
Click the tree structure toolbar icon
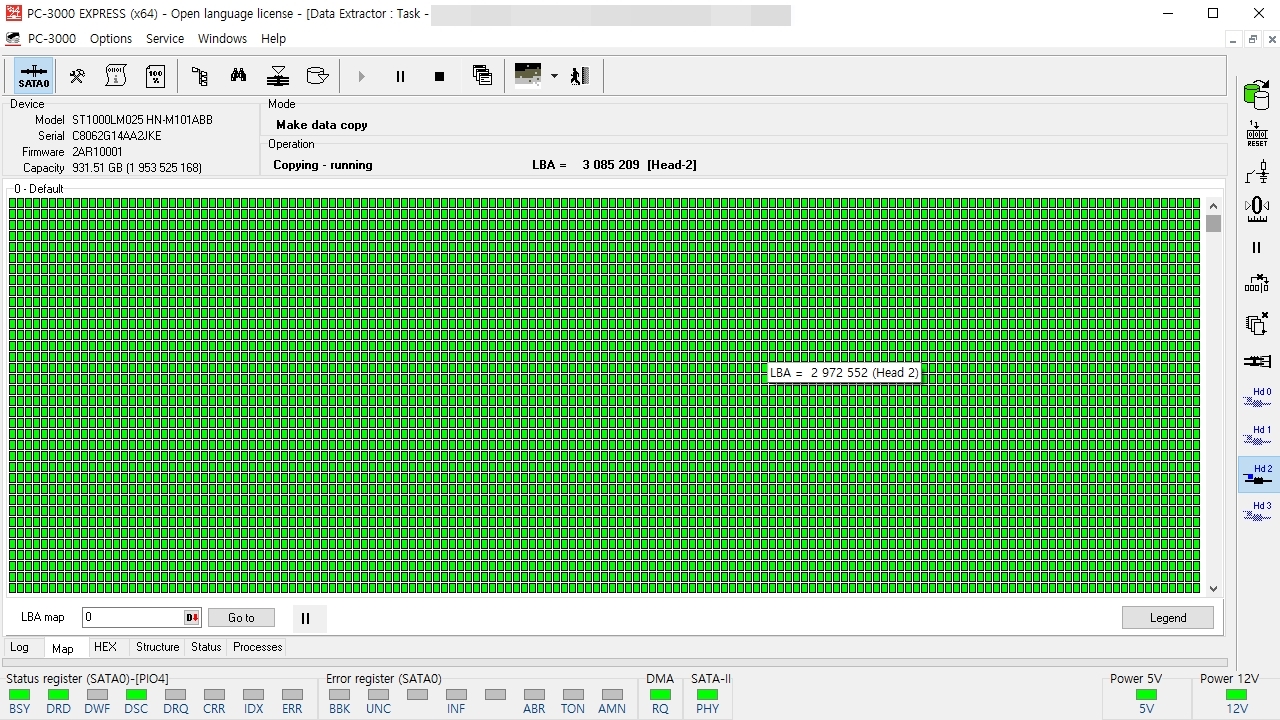(x=199, y=76)
